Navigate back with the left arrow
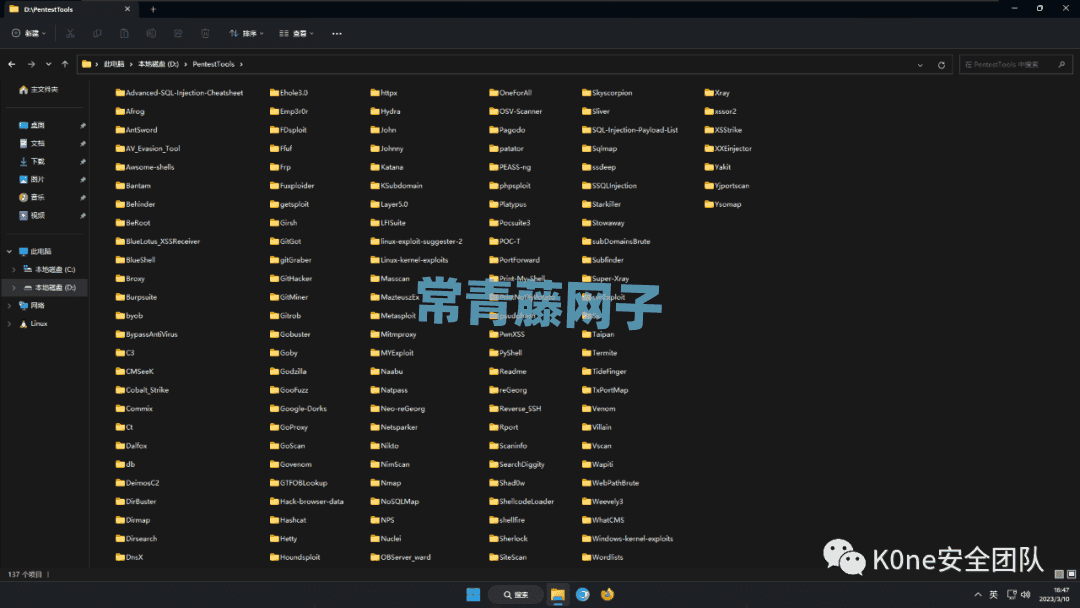 point(12,64)
